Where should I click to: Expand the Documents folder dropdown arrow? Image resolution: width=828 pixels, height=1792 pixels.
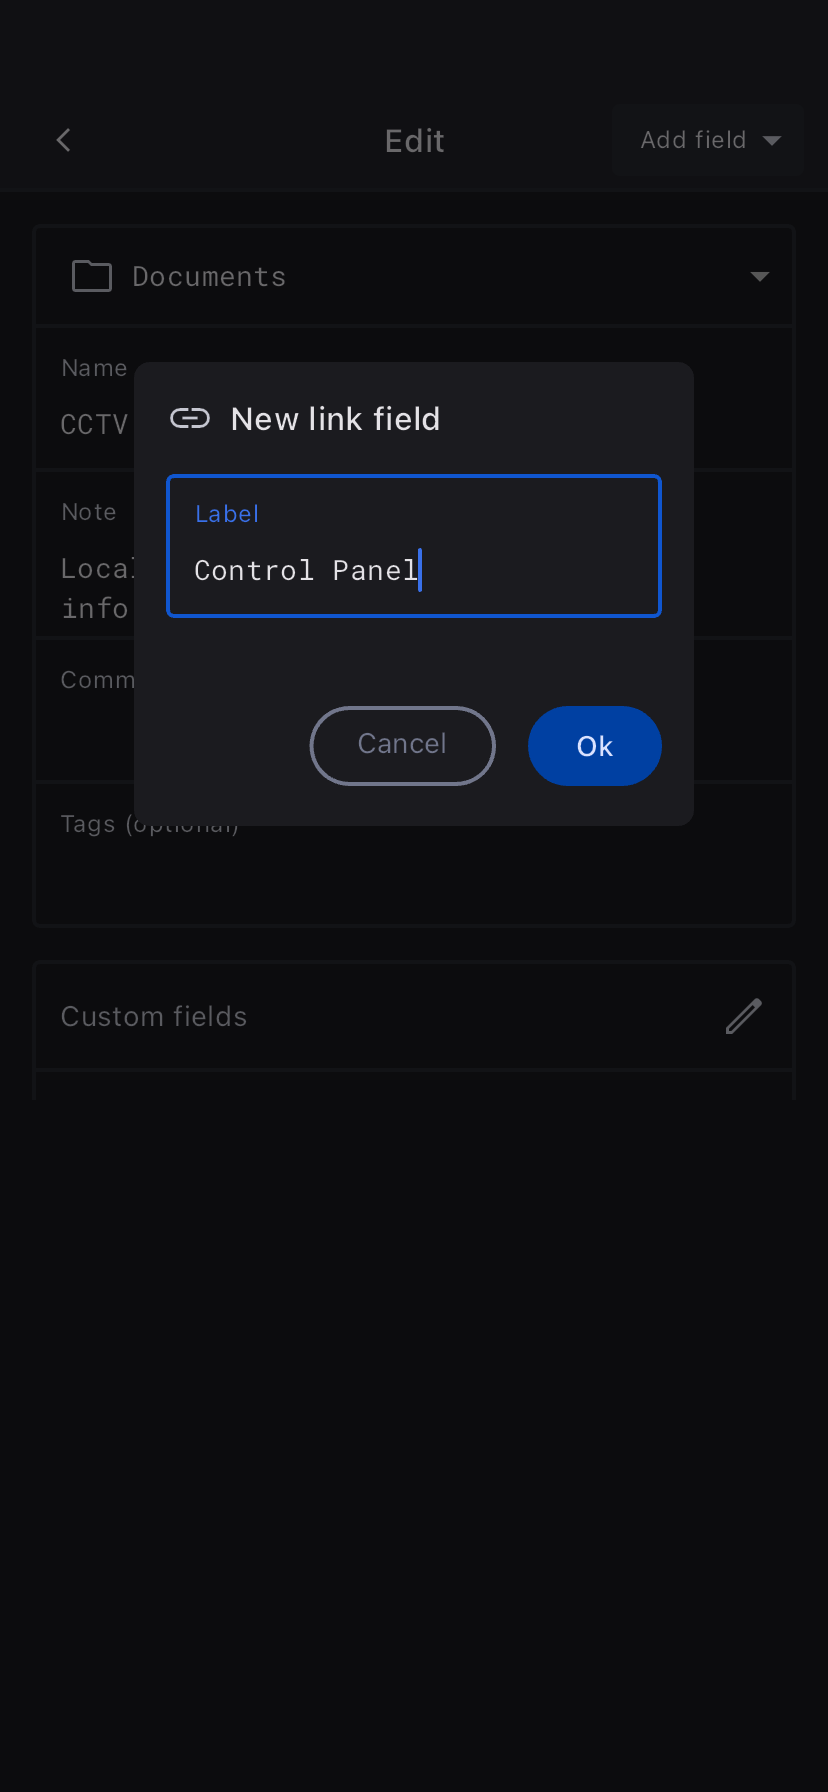pyautogui.click(x=760, y=276)
